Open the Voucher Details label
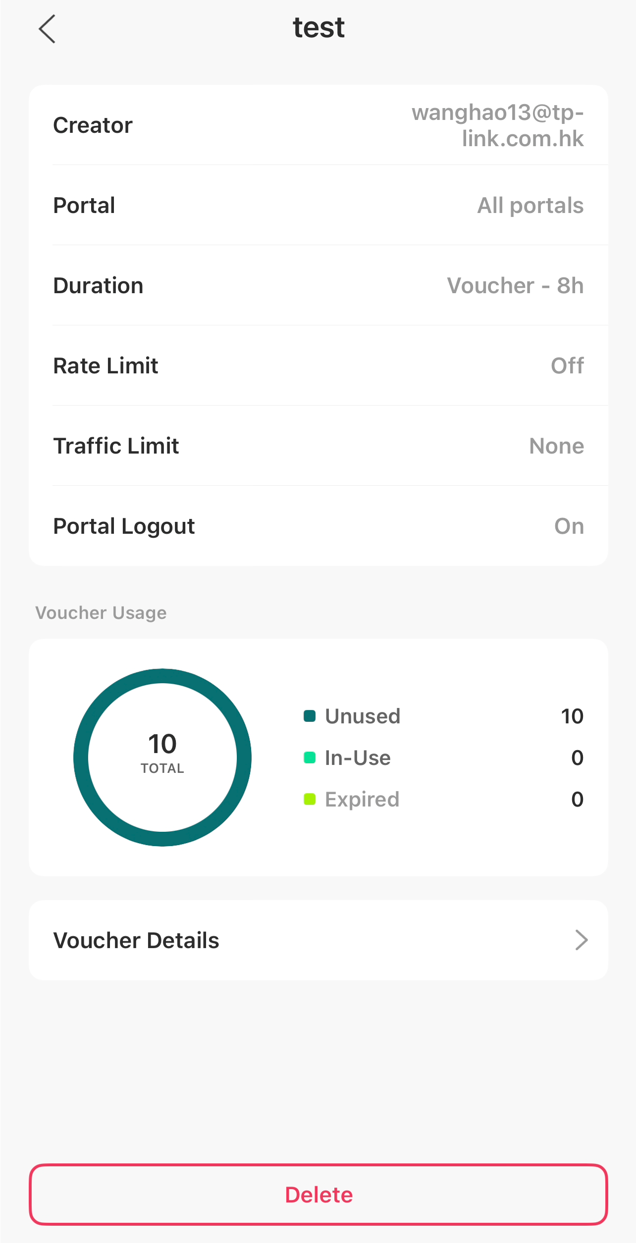 [136, 940]
